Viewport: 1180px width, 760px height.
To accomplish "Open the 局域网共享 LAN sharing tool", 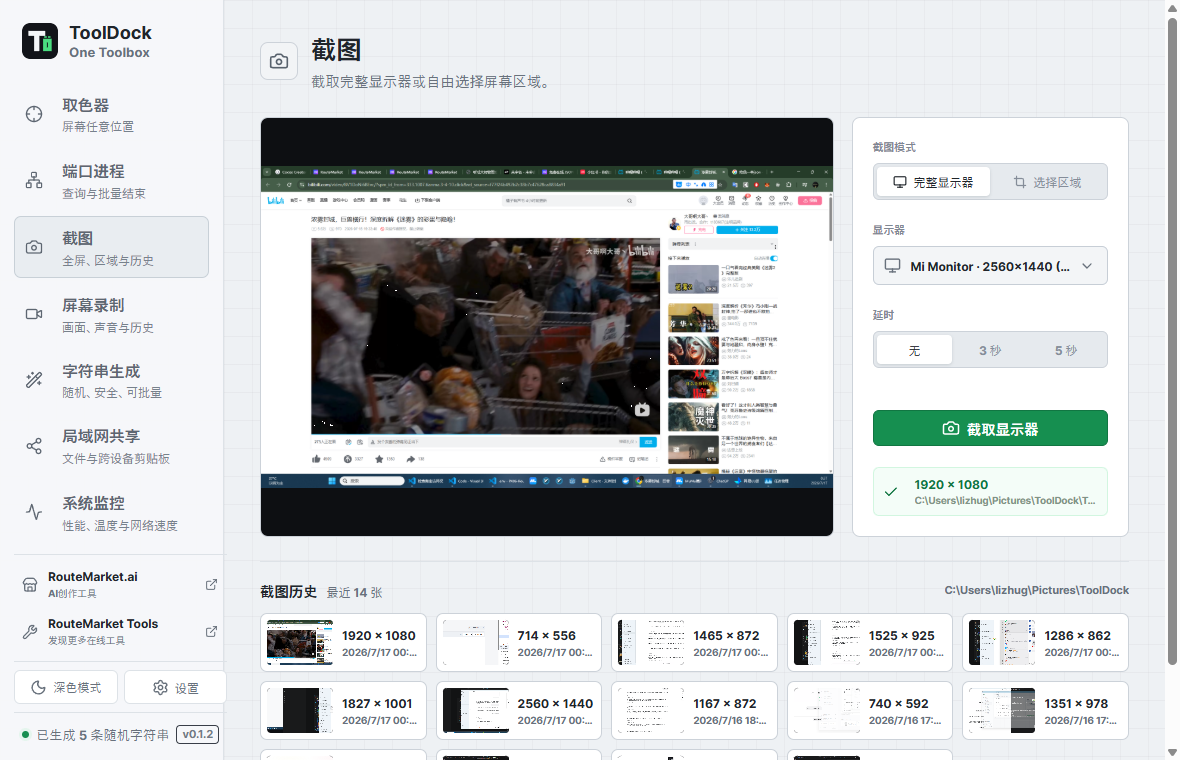I will pos(111,446).
